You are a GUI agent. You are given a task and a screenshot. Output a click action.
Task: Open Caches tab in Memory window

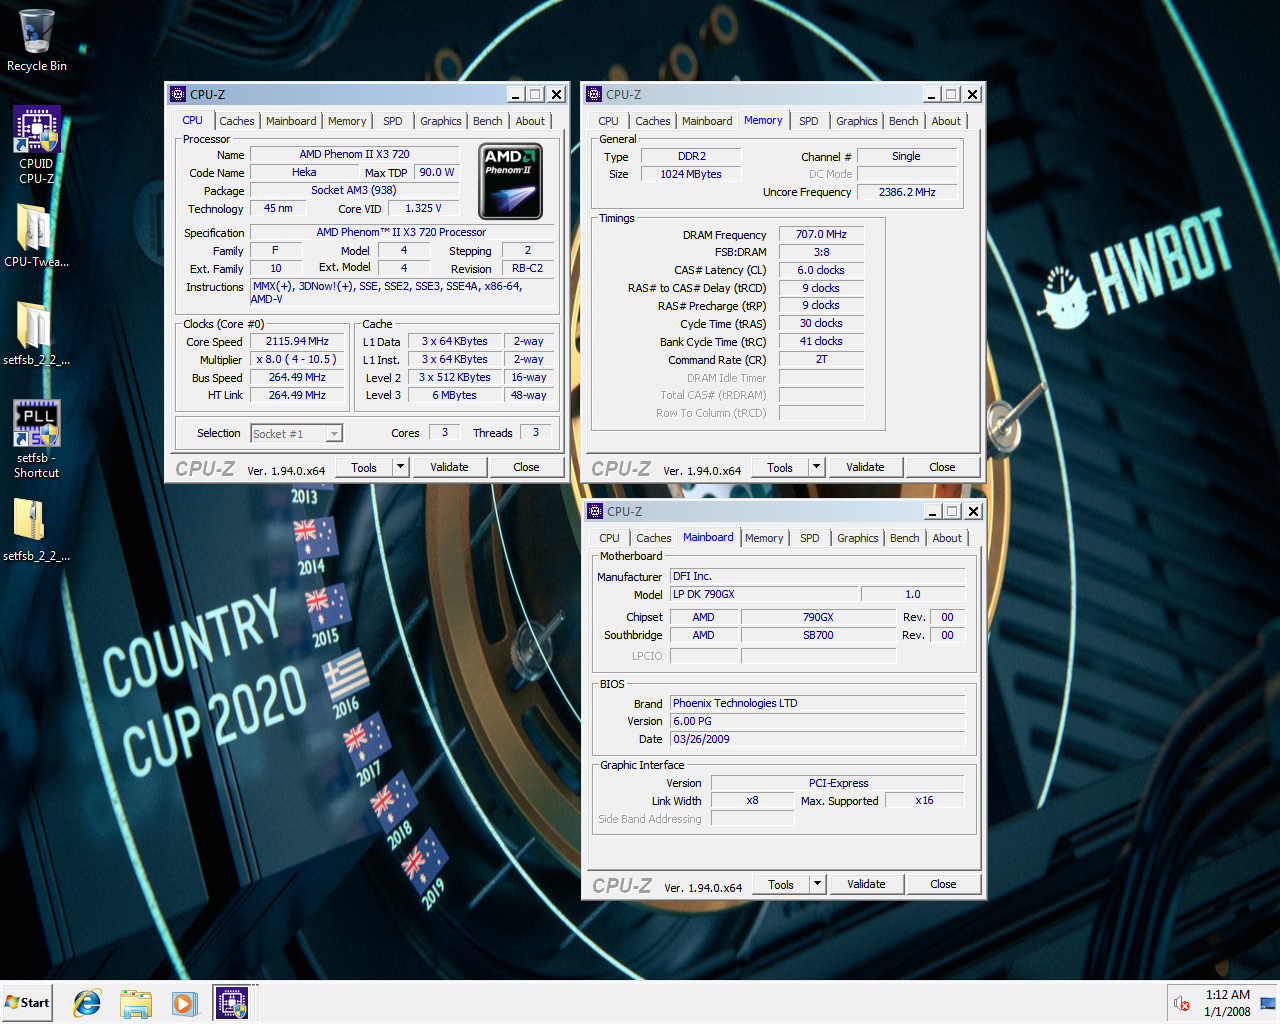coord(653,121)
